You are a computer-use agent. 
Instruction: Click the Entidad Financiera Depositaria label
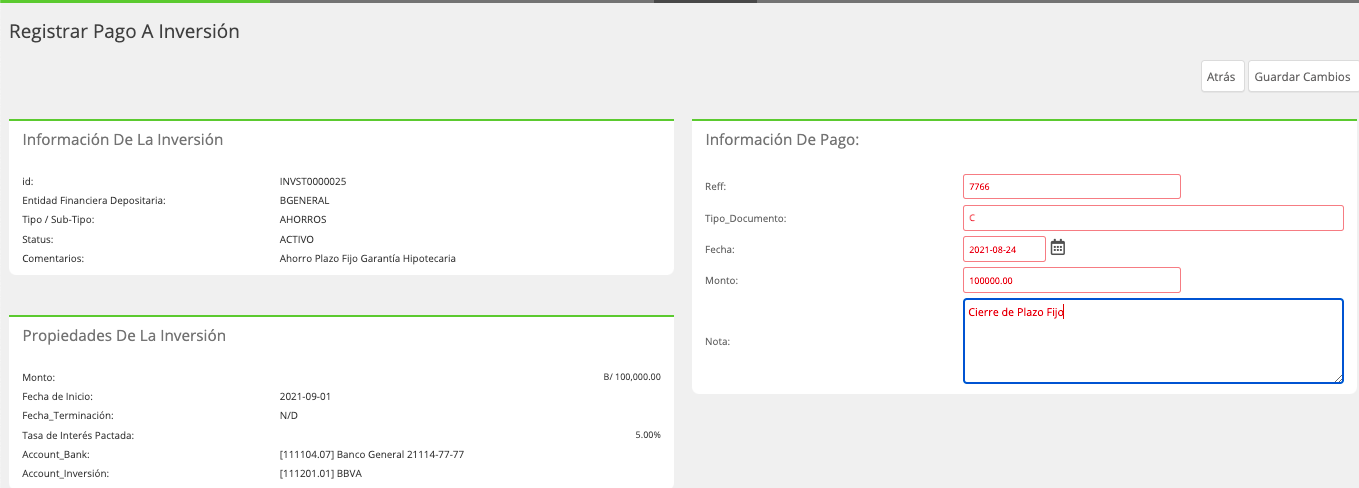pyautogui.click(x=93, y=201)
